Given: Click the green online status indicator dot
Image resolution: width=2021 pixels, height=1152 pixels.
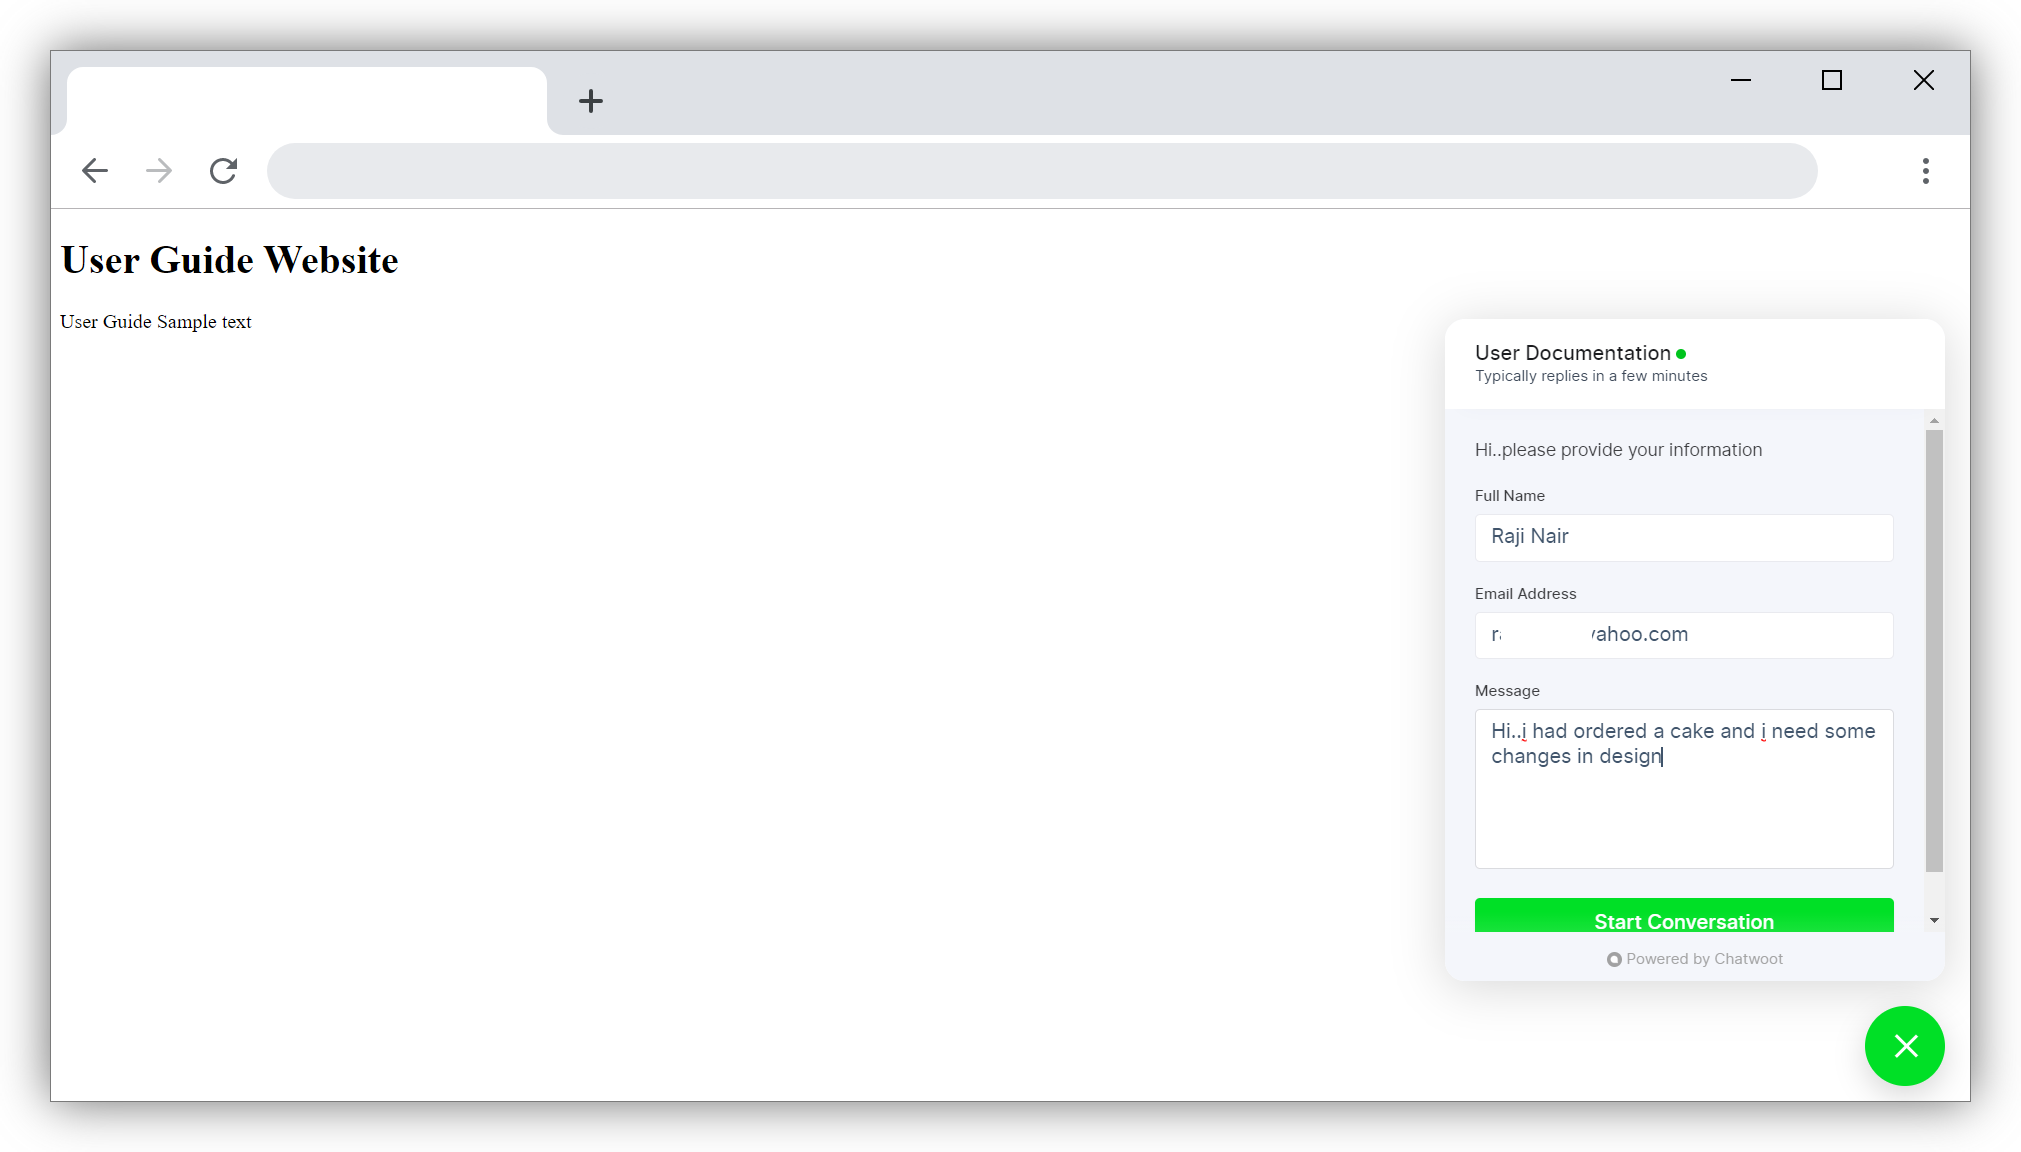Looking at the screenshot, I should (1685, 353).
